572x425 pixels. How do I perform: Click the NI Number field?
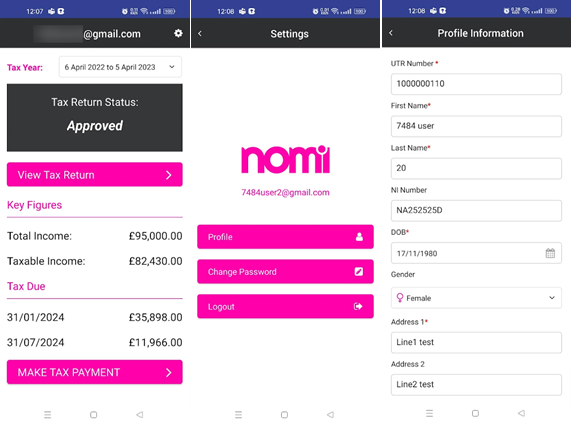coord(476,210)
